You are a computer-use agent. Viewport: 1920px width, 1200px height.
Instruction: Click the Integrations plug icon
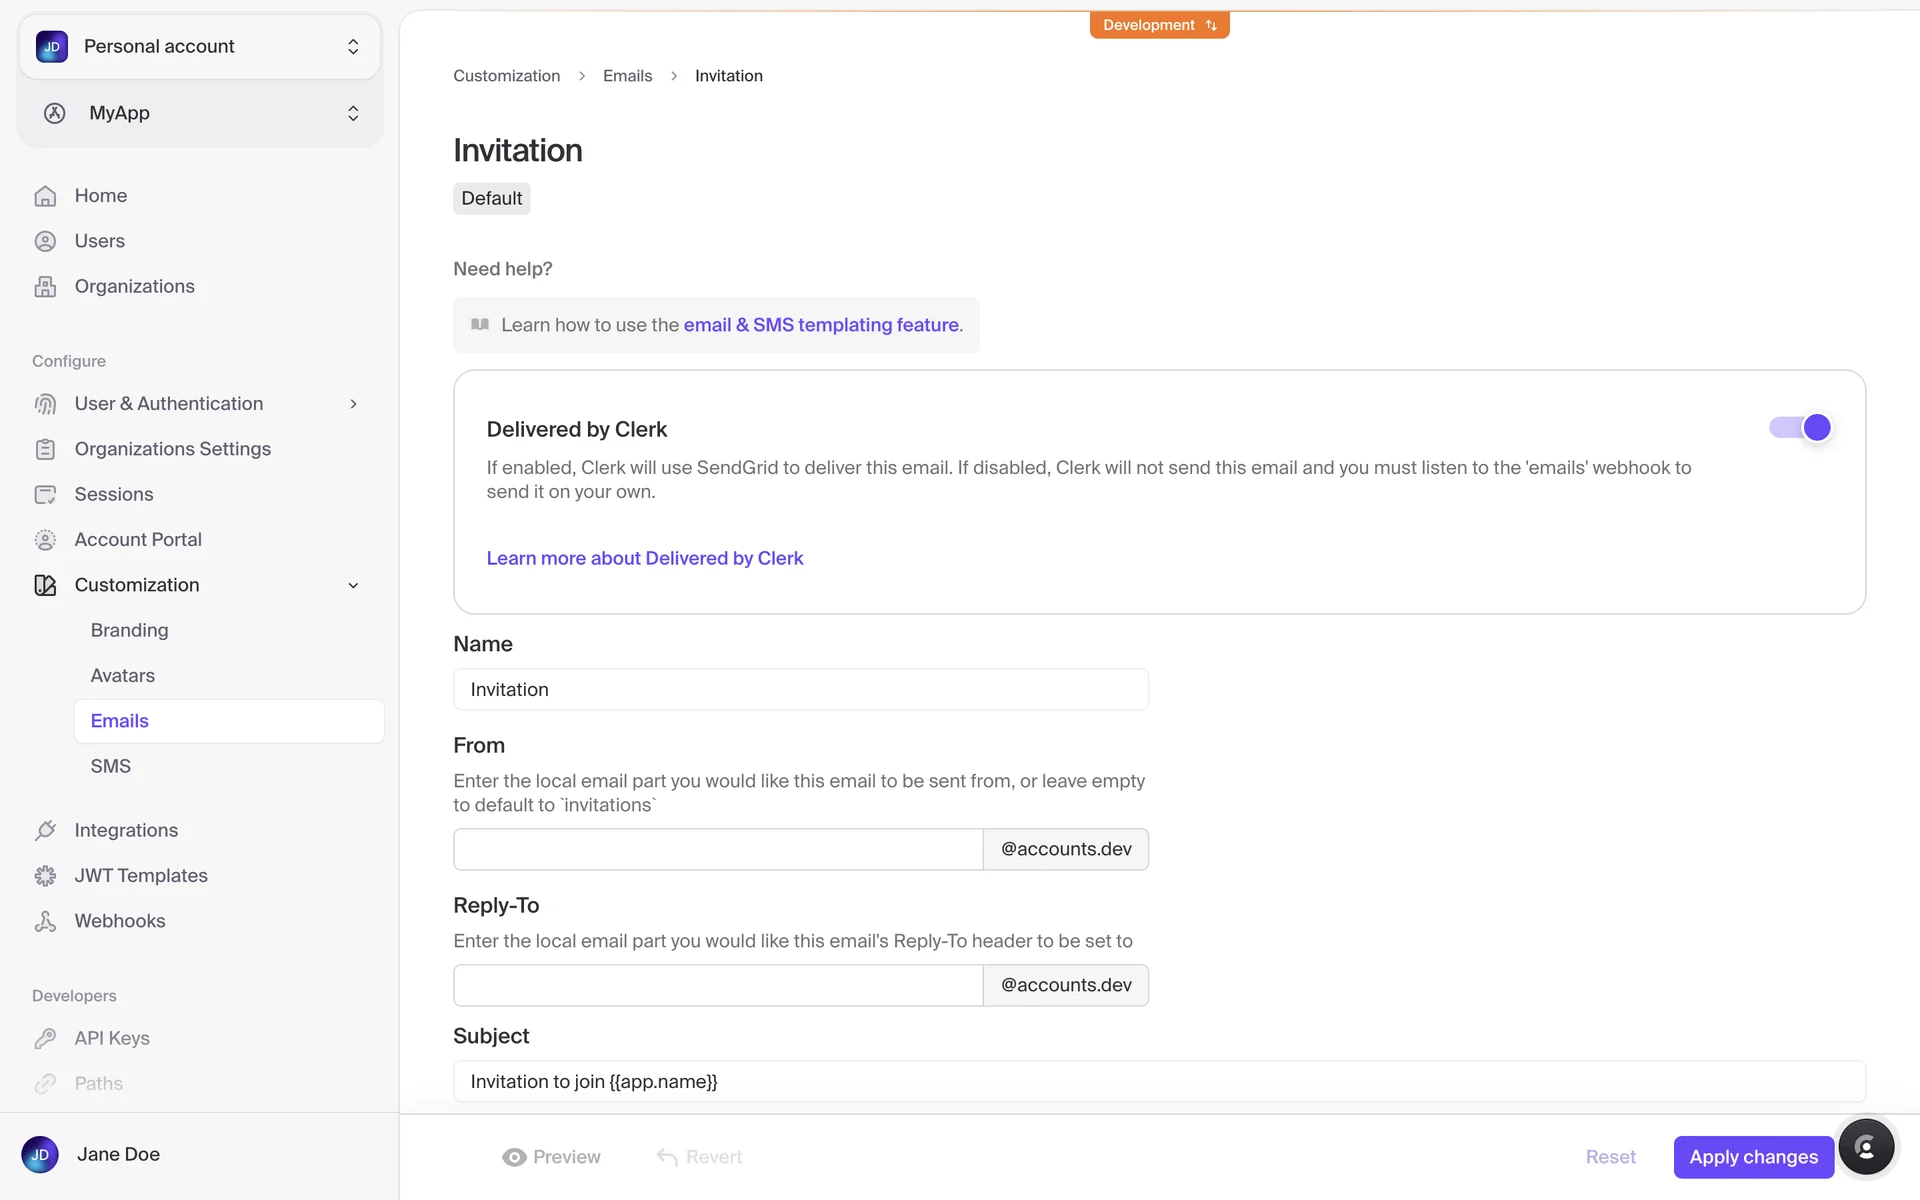[x=45, y=830]
